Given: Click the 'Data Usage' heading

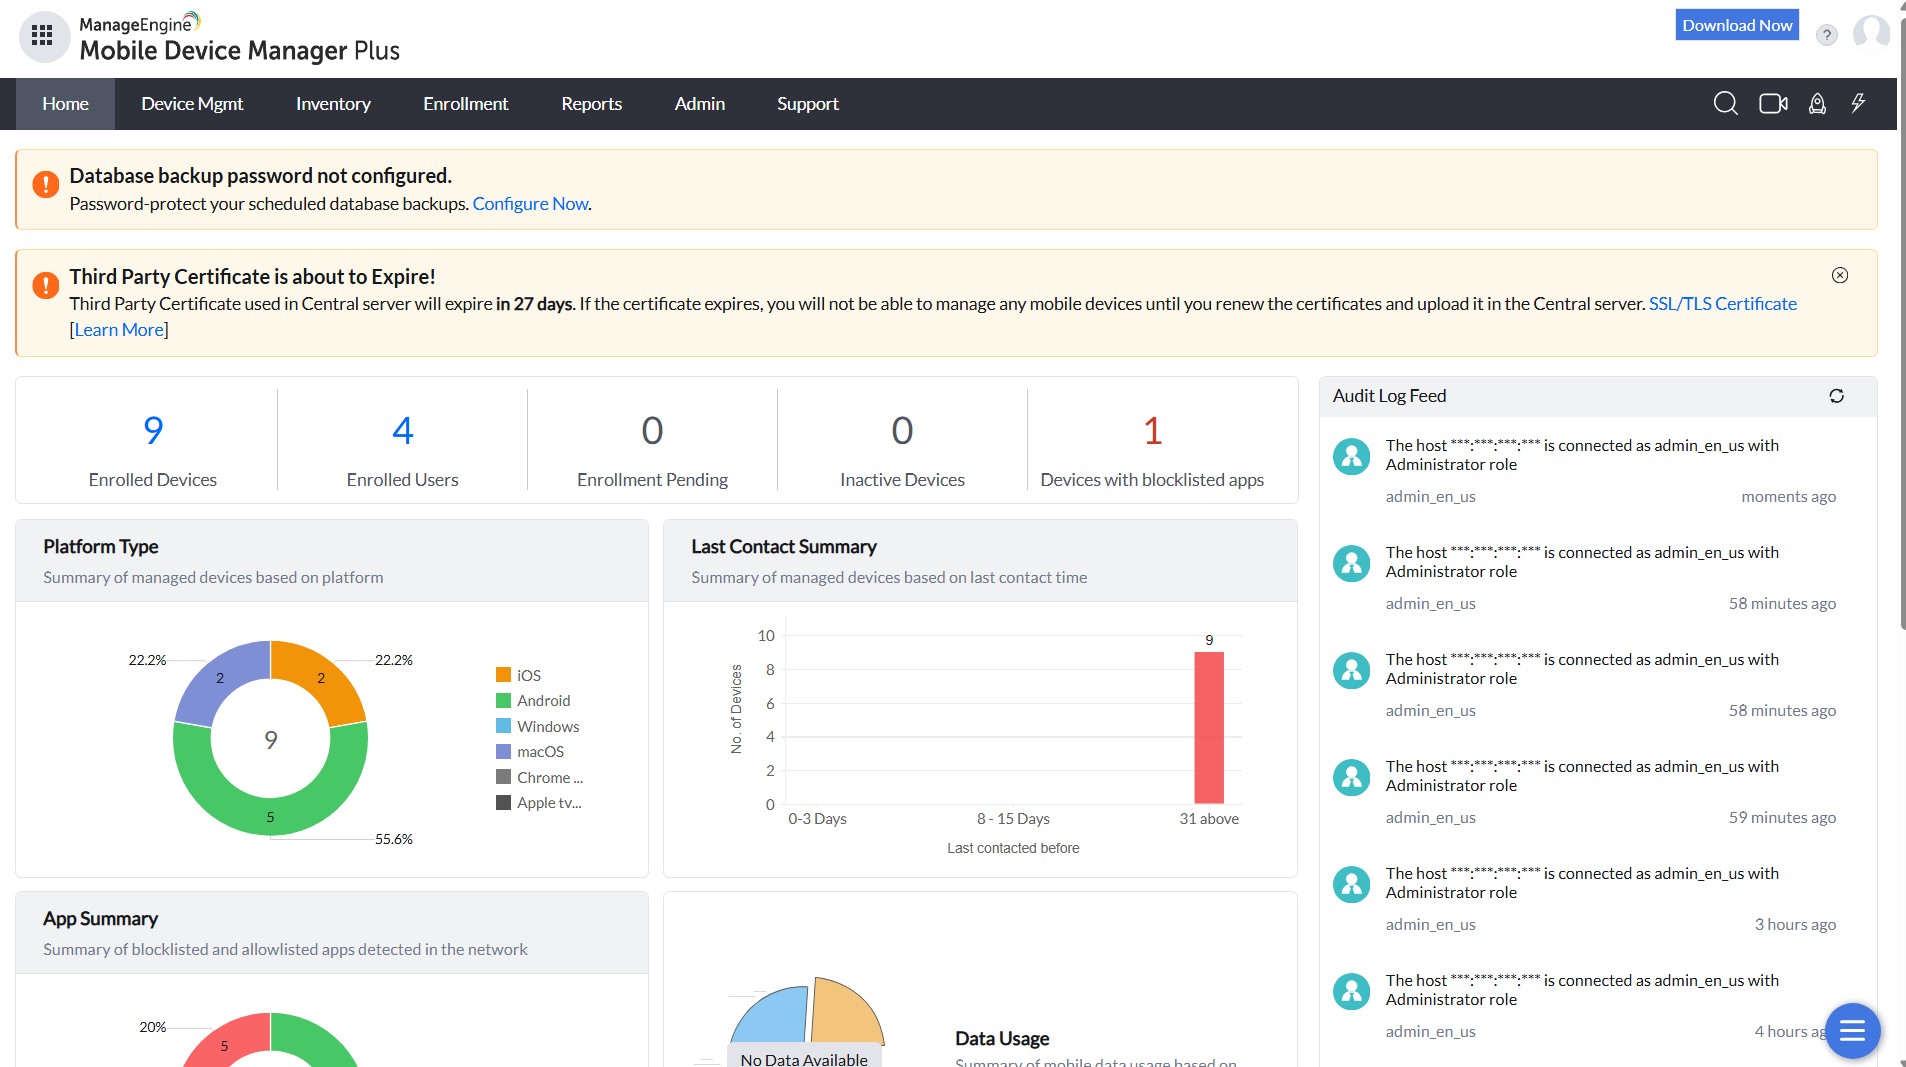Looking at the screenshot, I should [1002, 1038].
